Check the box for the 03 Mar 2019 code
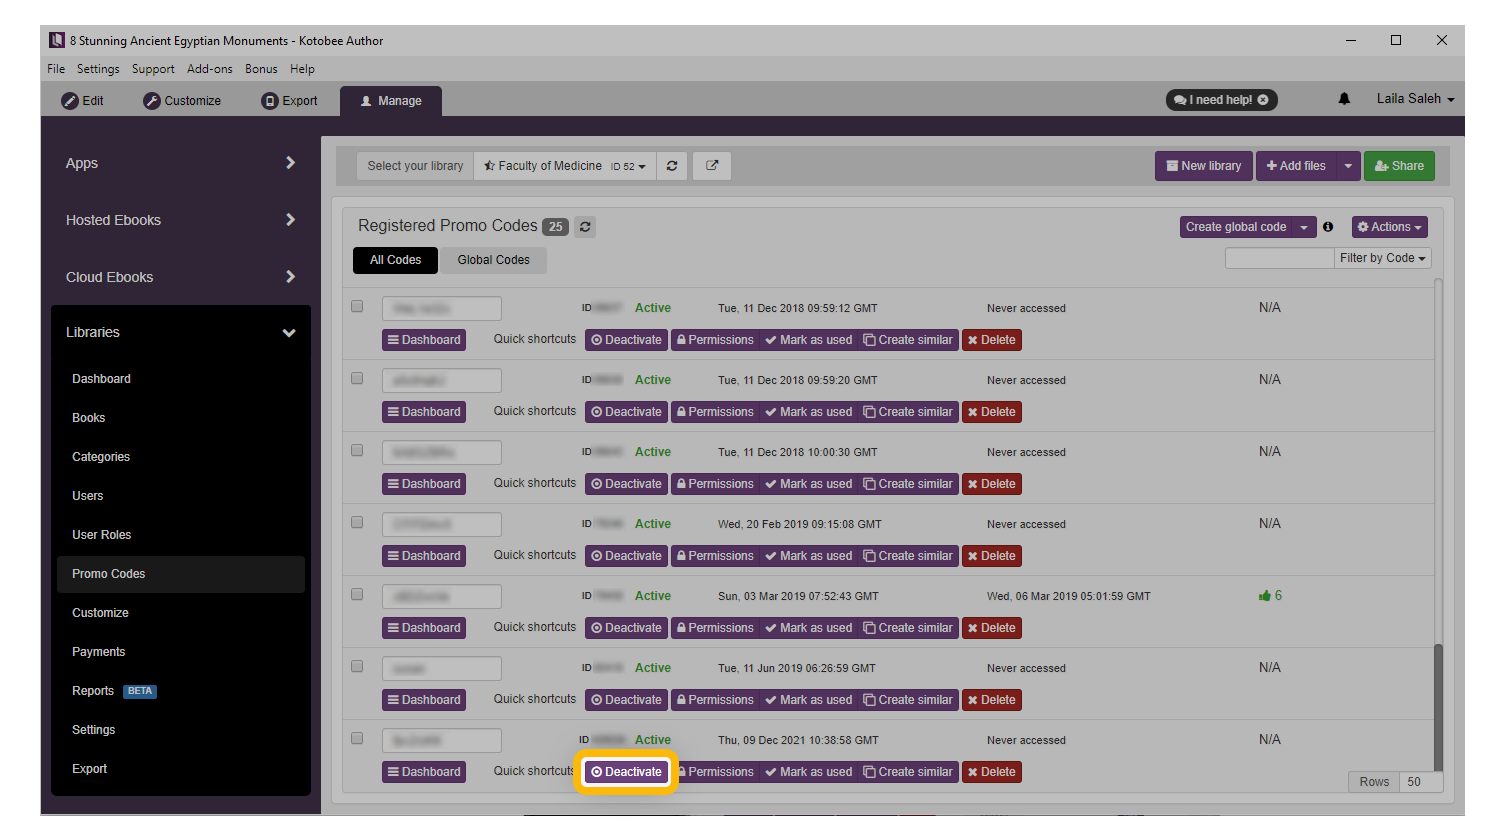1506x840 pixels. pos(357,594)
